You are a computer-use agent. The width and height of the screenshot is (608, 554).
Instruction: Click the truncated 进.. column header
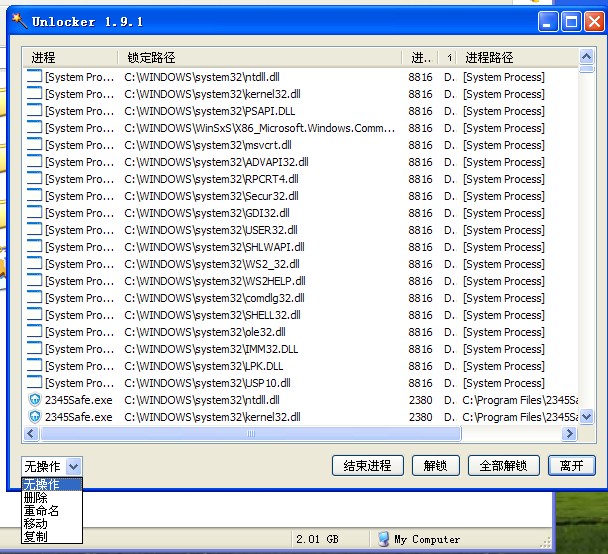(x=420, y=58)
